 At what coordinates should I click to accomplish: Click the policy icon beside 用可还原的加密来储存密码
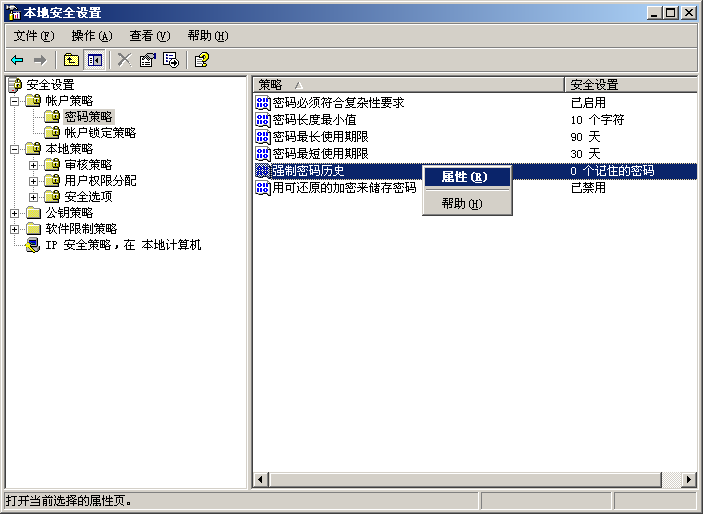coord(263,187)
